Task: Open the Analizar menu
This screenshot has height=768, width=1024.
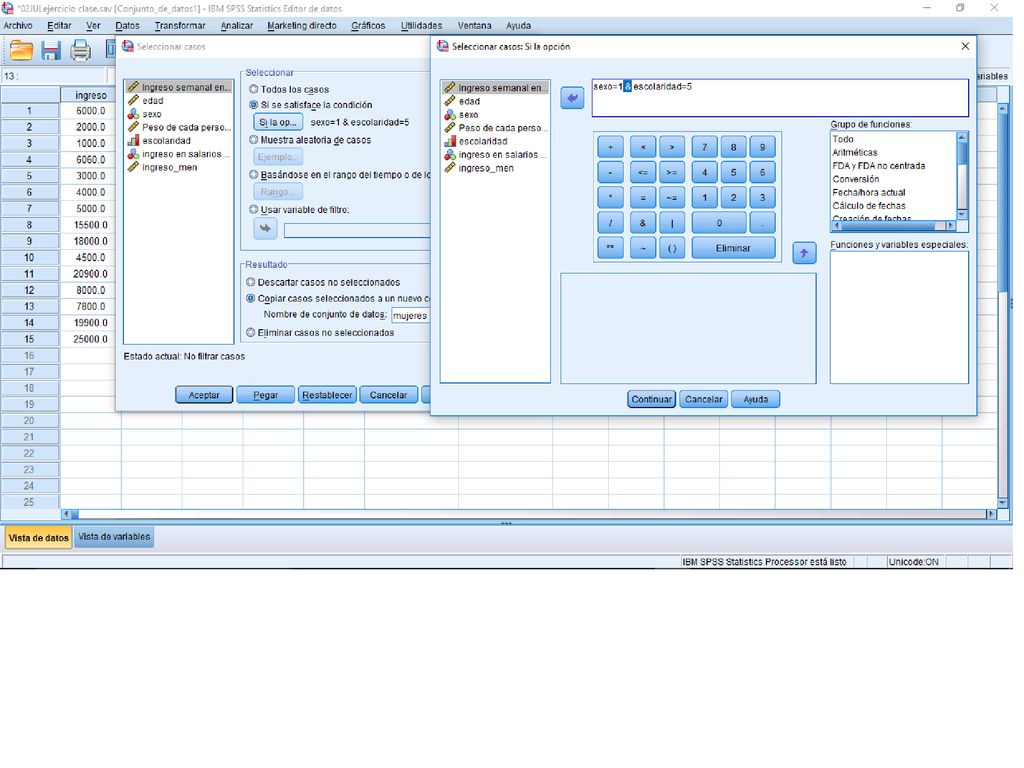Action: pos(236,25)
